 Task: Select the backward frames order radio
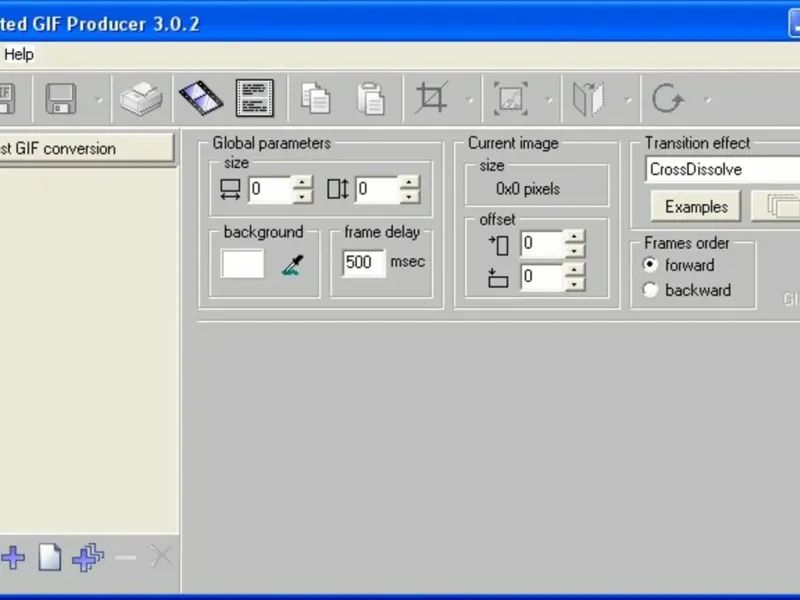pyautogui.click(x=651, y=290)
